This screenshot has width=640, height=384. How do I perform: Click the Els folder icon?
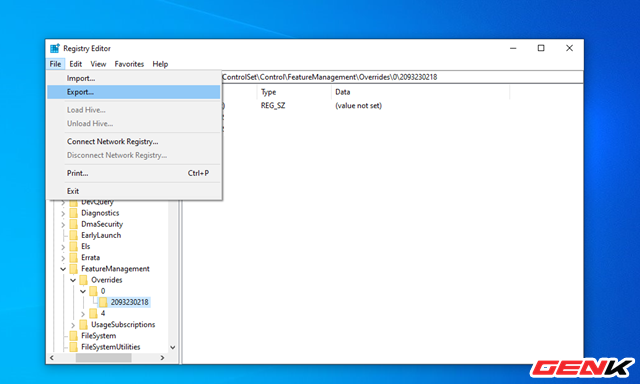coord(73,246)
